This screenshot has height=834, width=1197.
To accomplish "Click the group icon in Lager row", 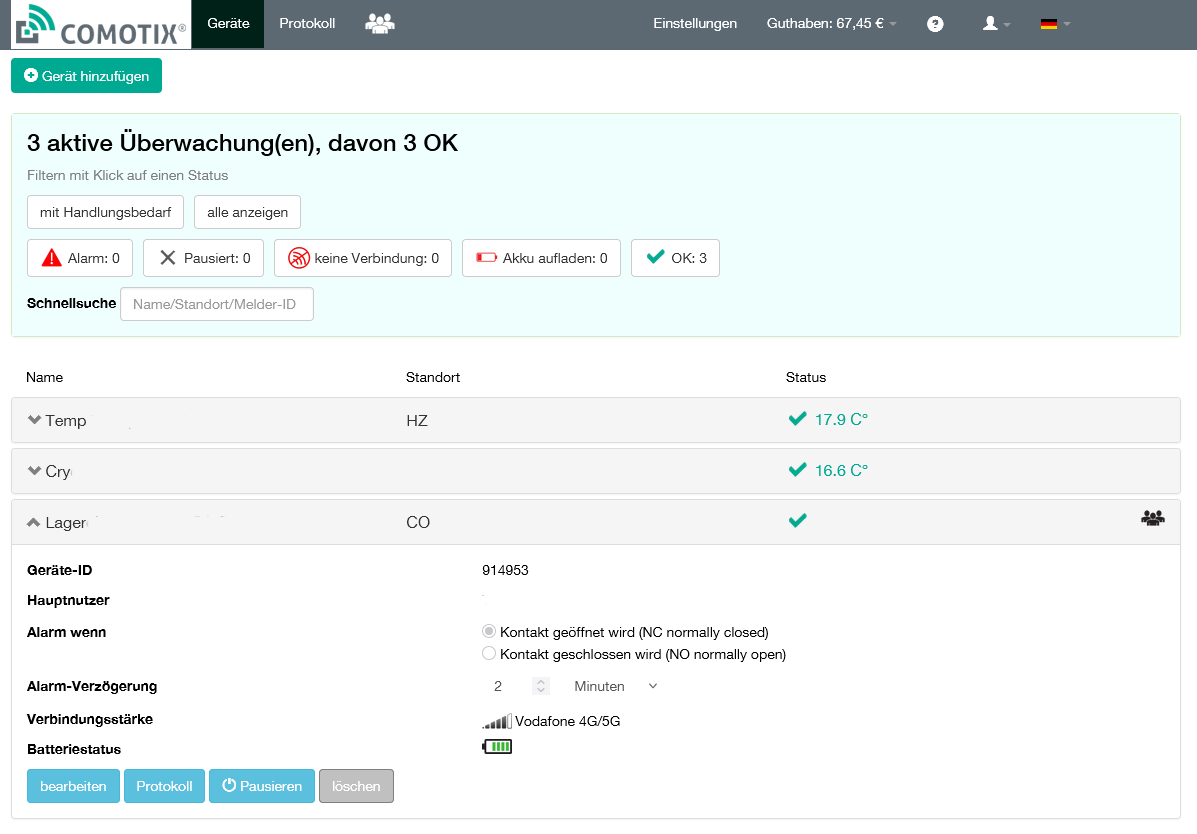I will [1152, 518].
